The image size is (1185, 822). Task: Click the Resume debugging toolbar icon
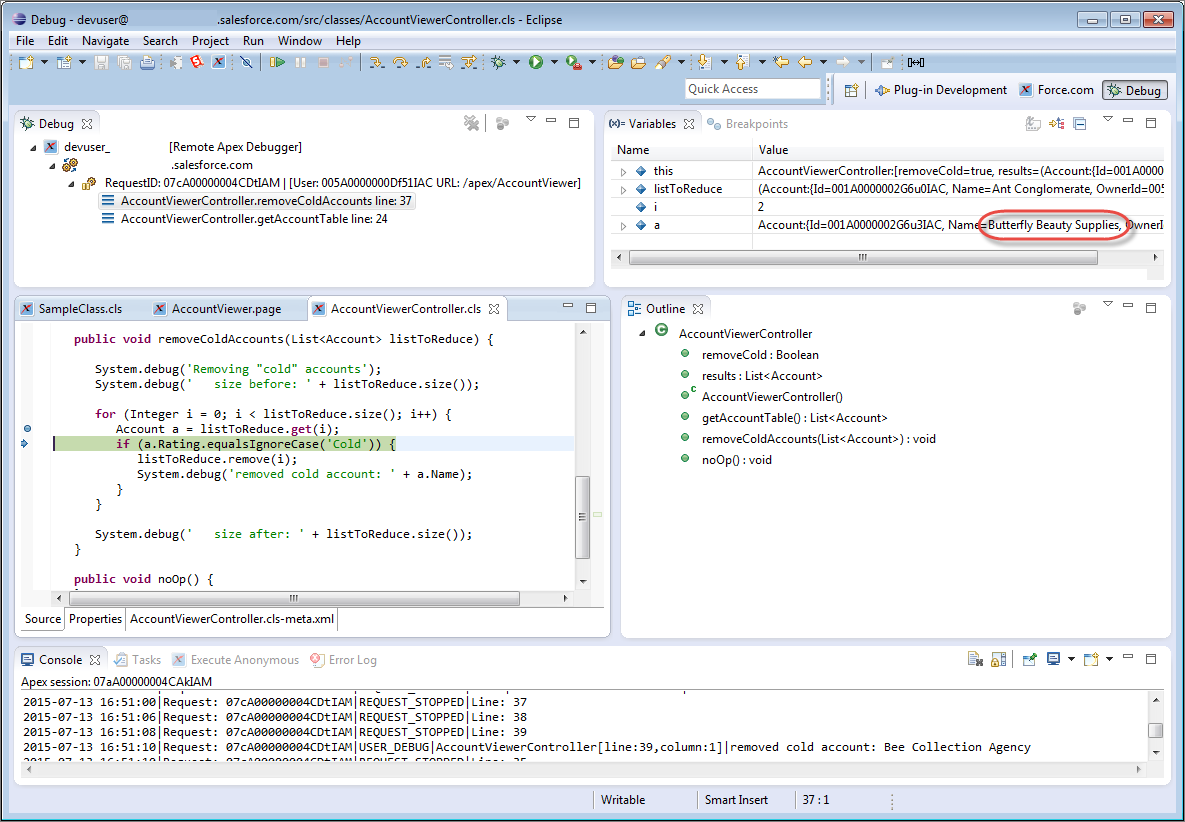pos(277,63)
